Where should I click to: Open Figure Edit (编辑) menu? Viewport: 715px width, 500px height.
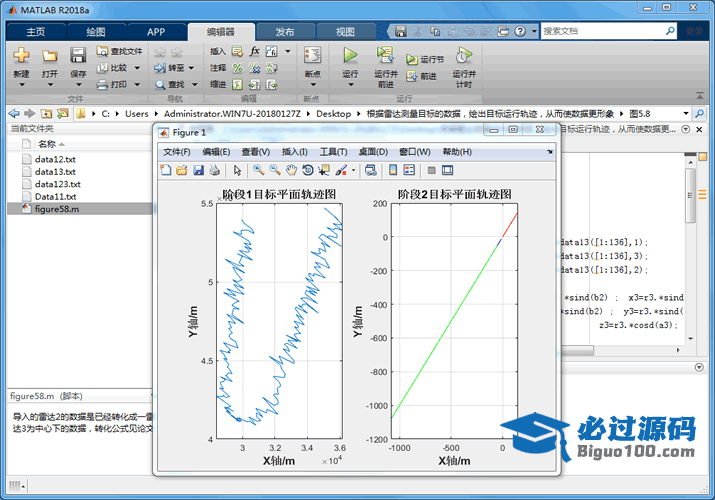216,152
